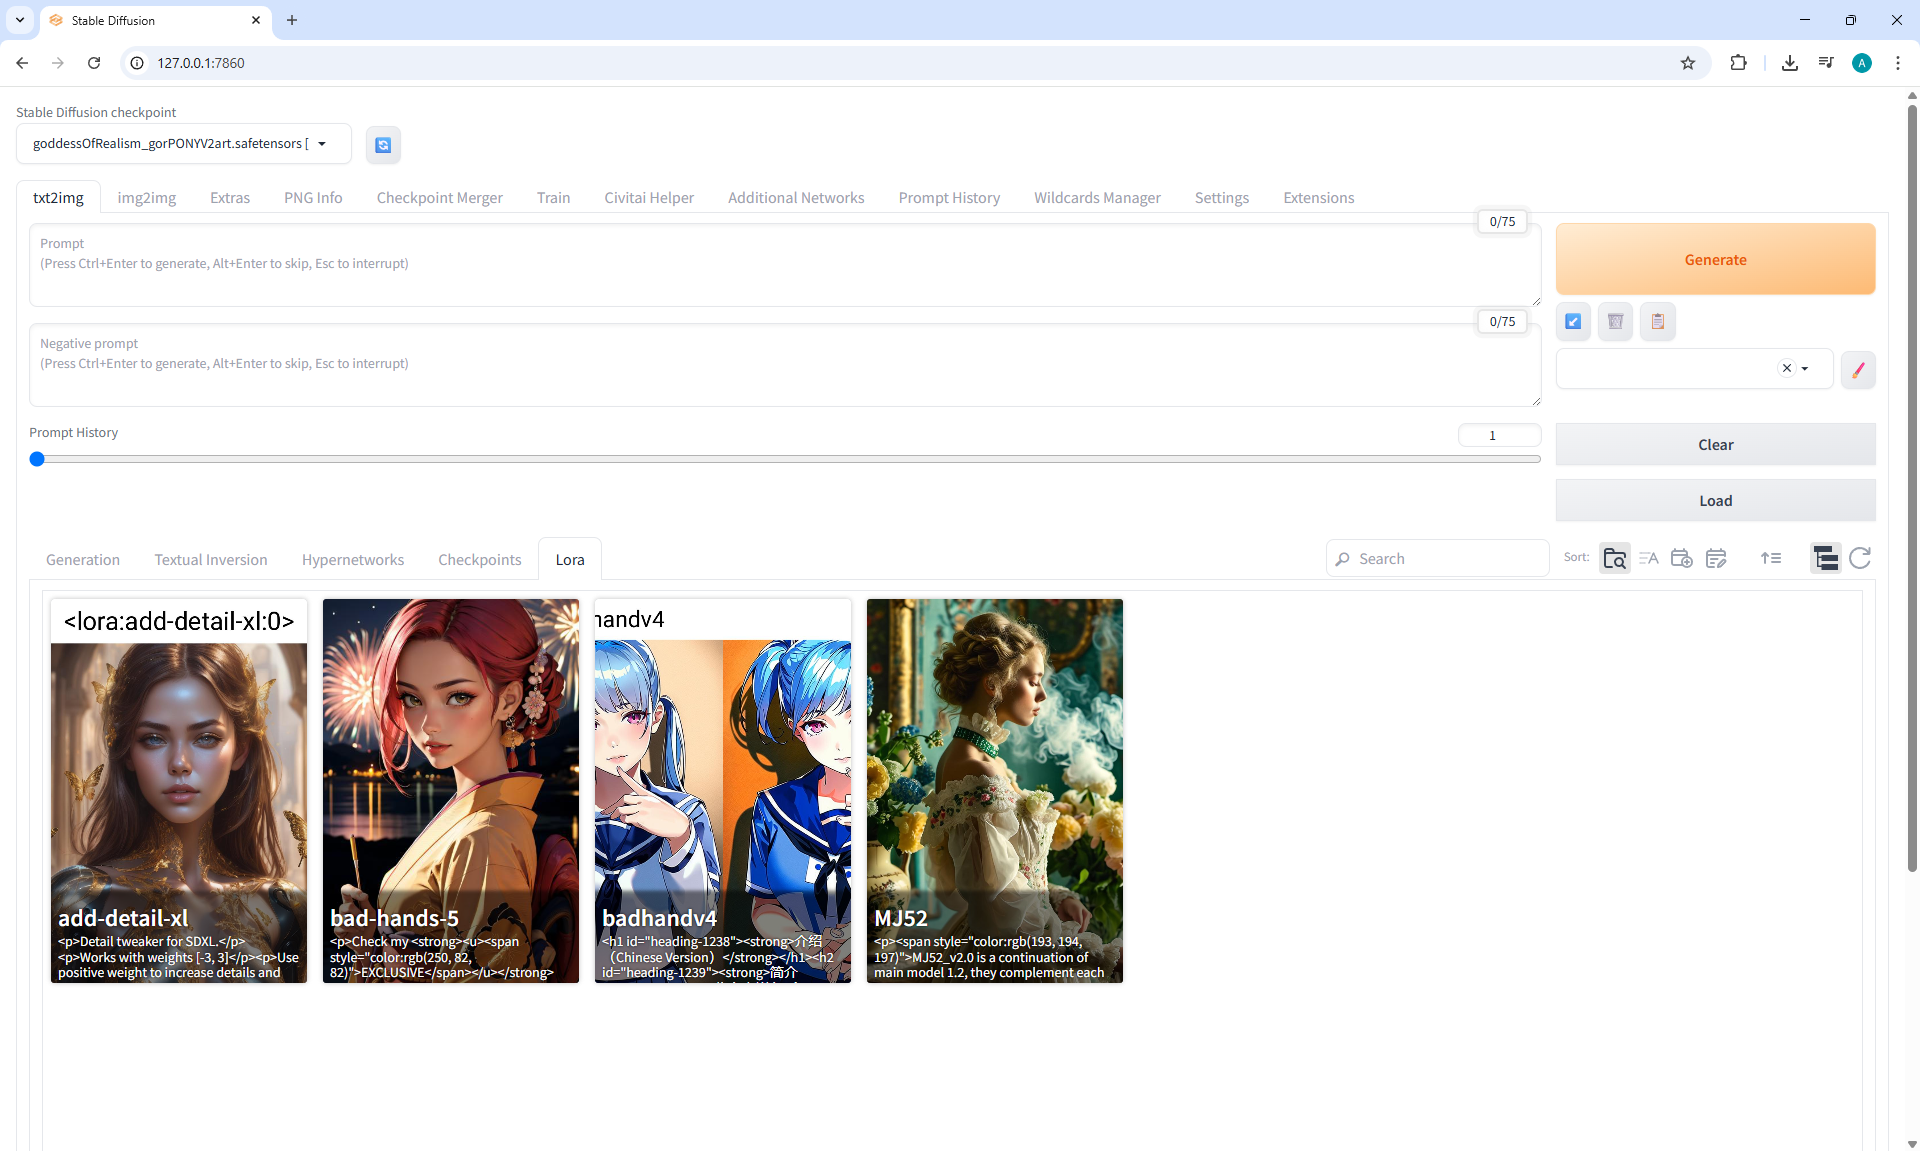Refresh the checkpoint list with the blue icon
The image size is (1920, 1151).
383,145
